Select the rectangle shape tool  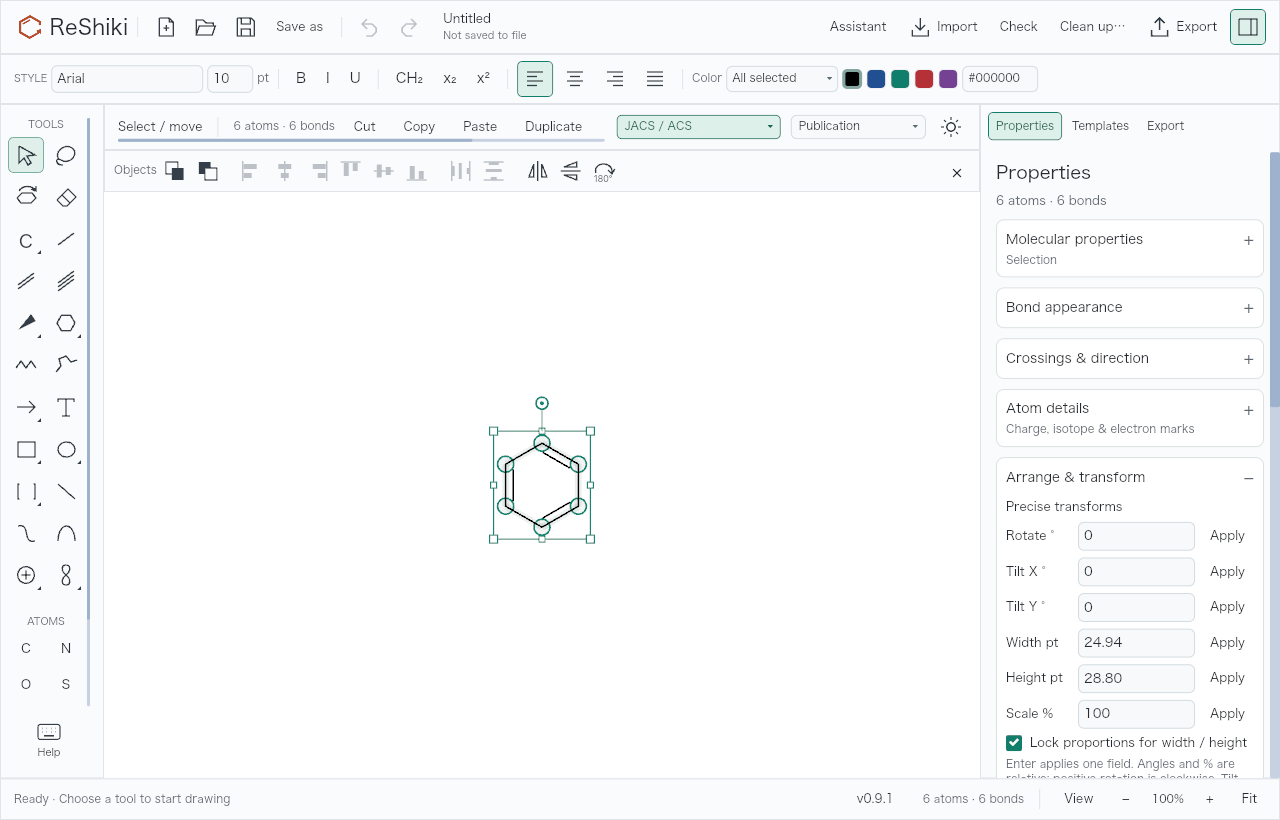[26, 449]
